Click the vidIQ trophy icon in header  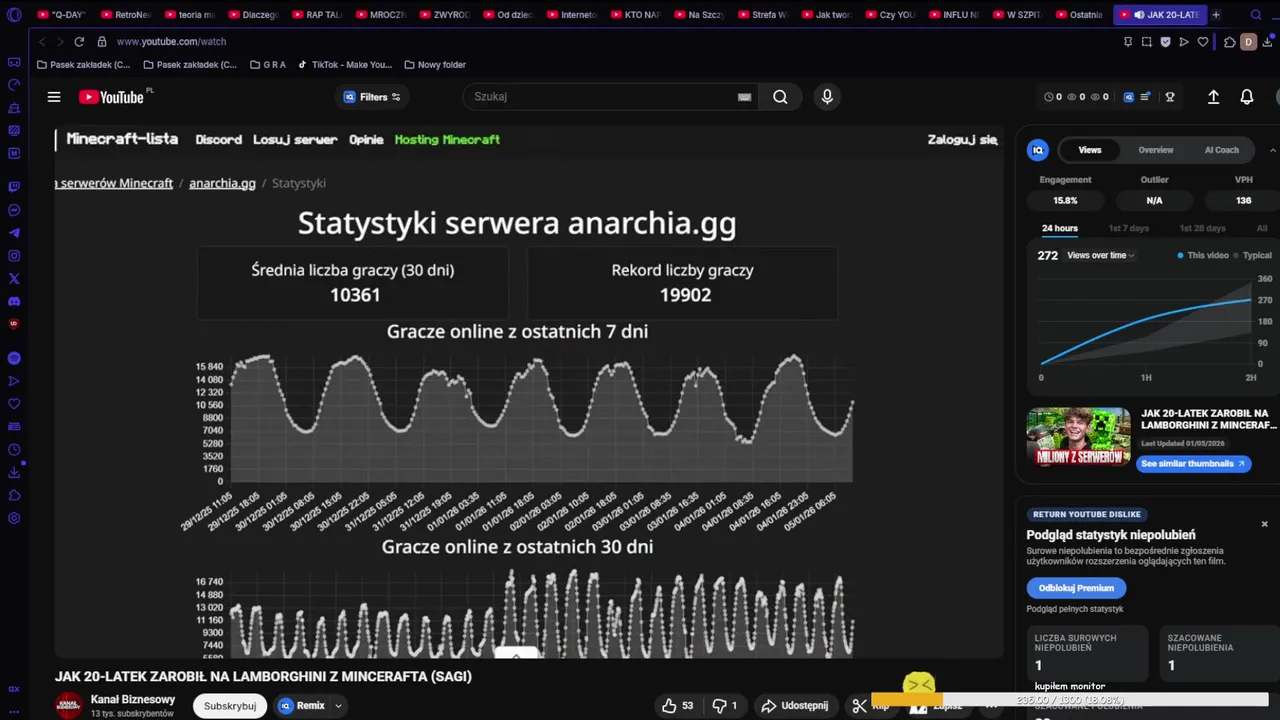click(1170, 97)
